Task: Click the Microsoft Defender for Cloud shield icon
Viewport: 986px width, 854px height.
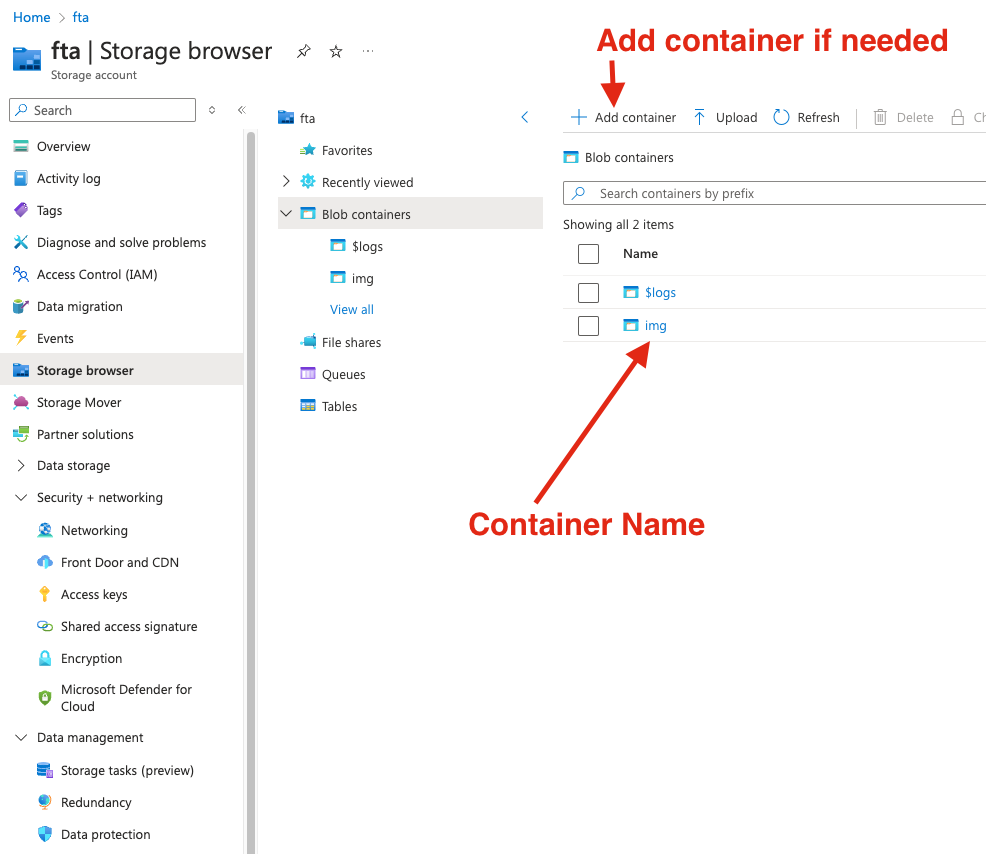Action: point(45,697)
